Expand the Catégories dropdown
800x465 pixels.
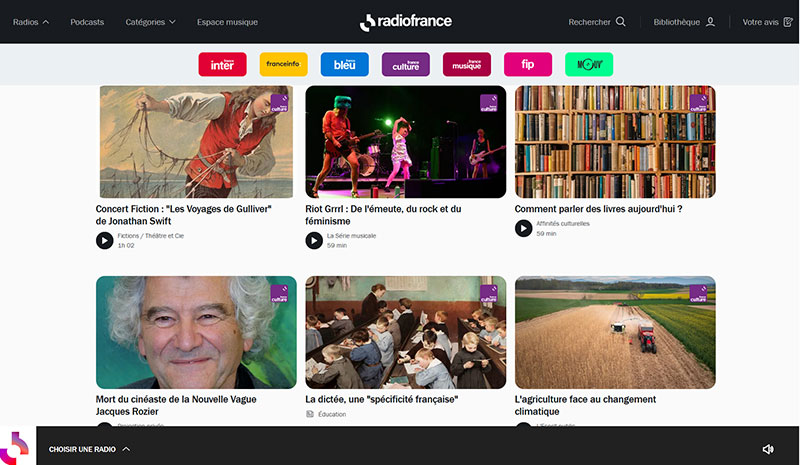coord(151,22)
